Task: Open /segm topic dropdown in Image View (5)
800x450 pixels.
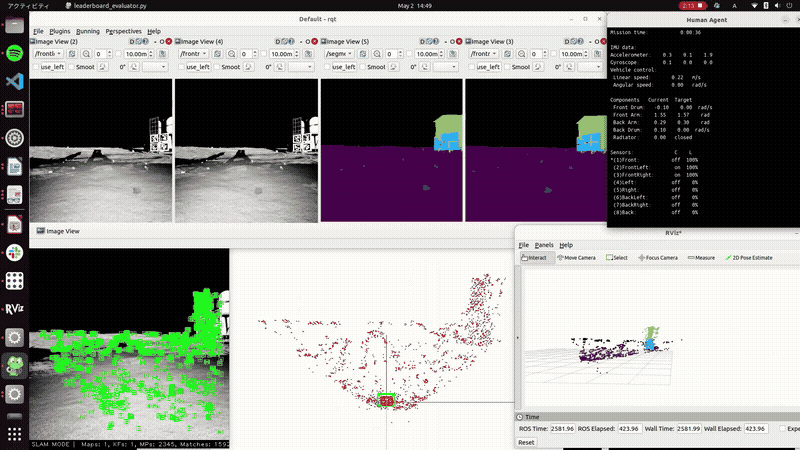Action: 339,54
